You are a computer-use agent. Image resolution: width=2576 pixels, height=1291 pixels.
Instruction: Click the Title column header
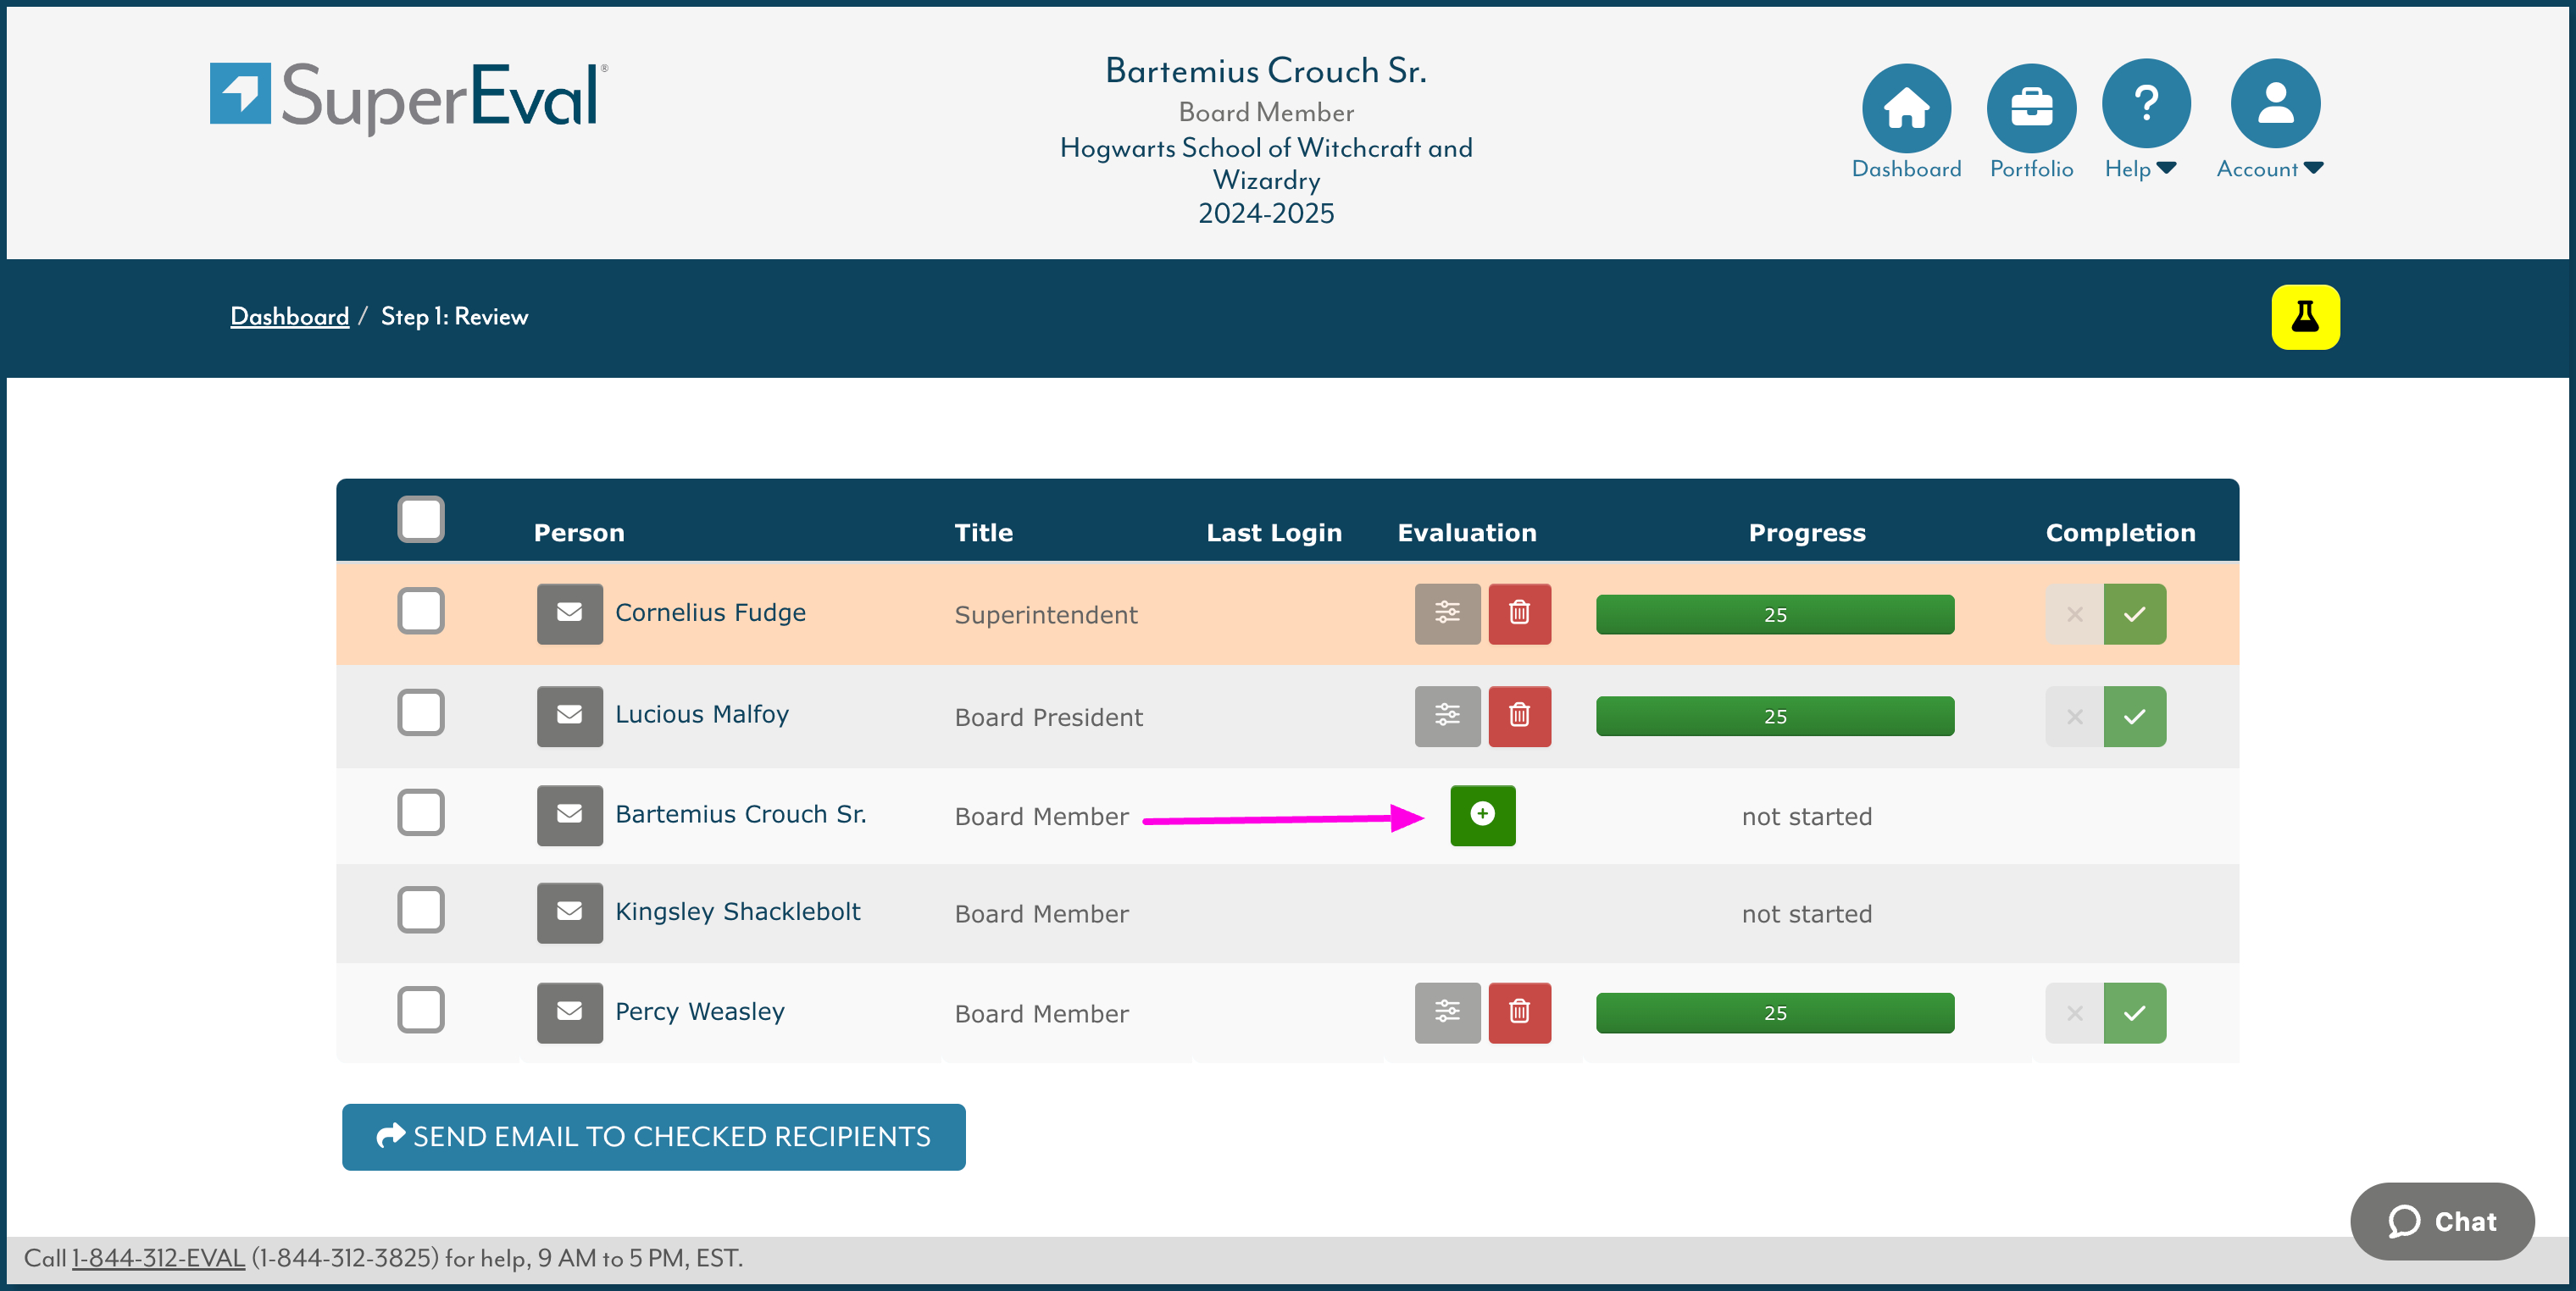[983, 533]
